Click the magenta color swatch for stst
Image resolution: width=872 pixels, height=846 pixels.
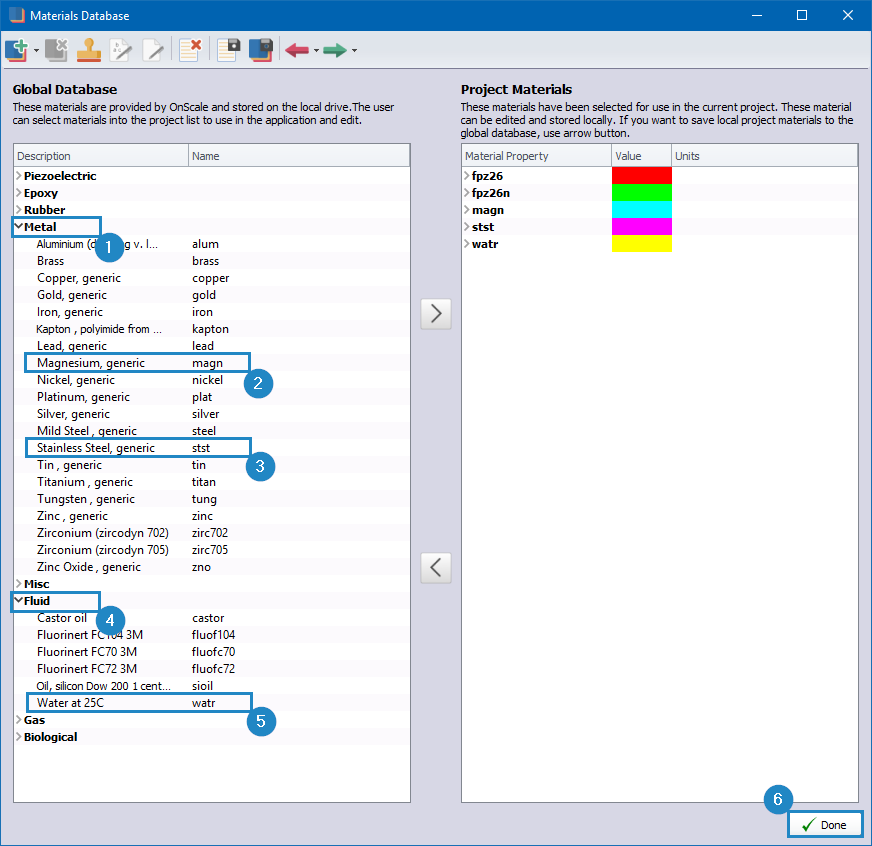642,227
